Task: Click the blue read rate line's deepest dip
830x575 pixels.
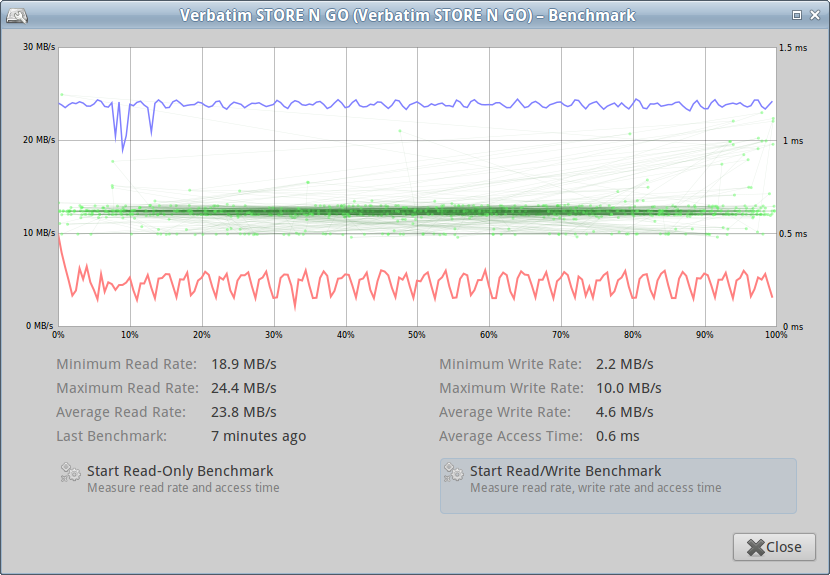Action: click(x=123, y=151)
